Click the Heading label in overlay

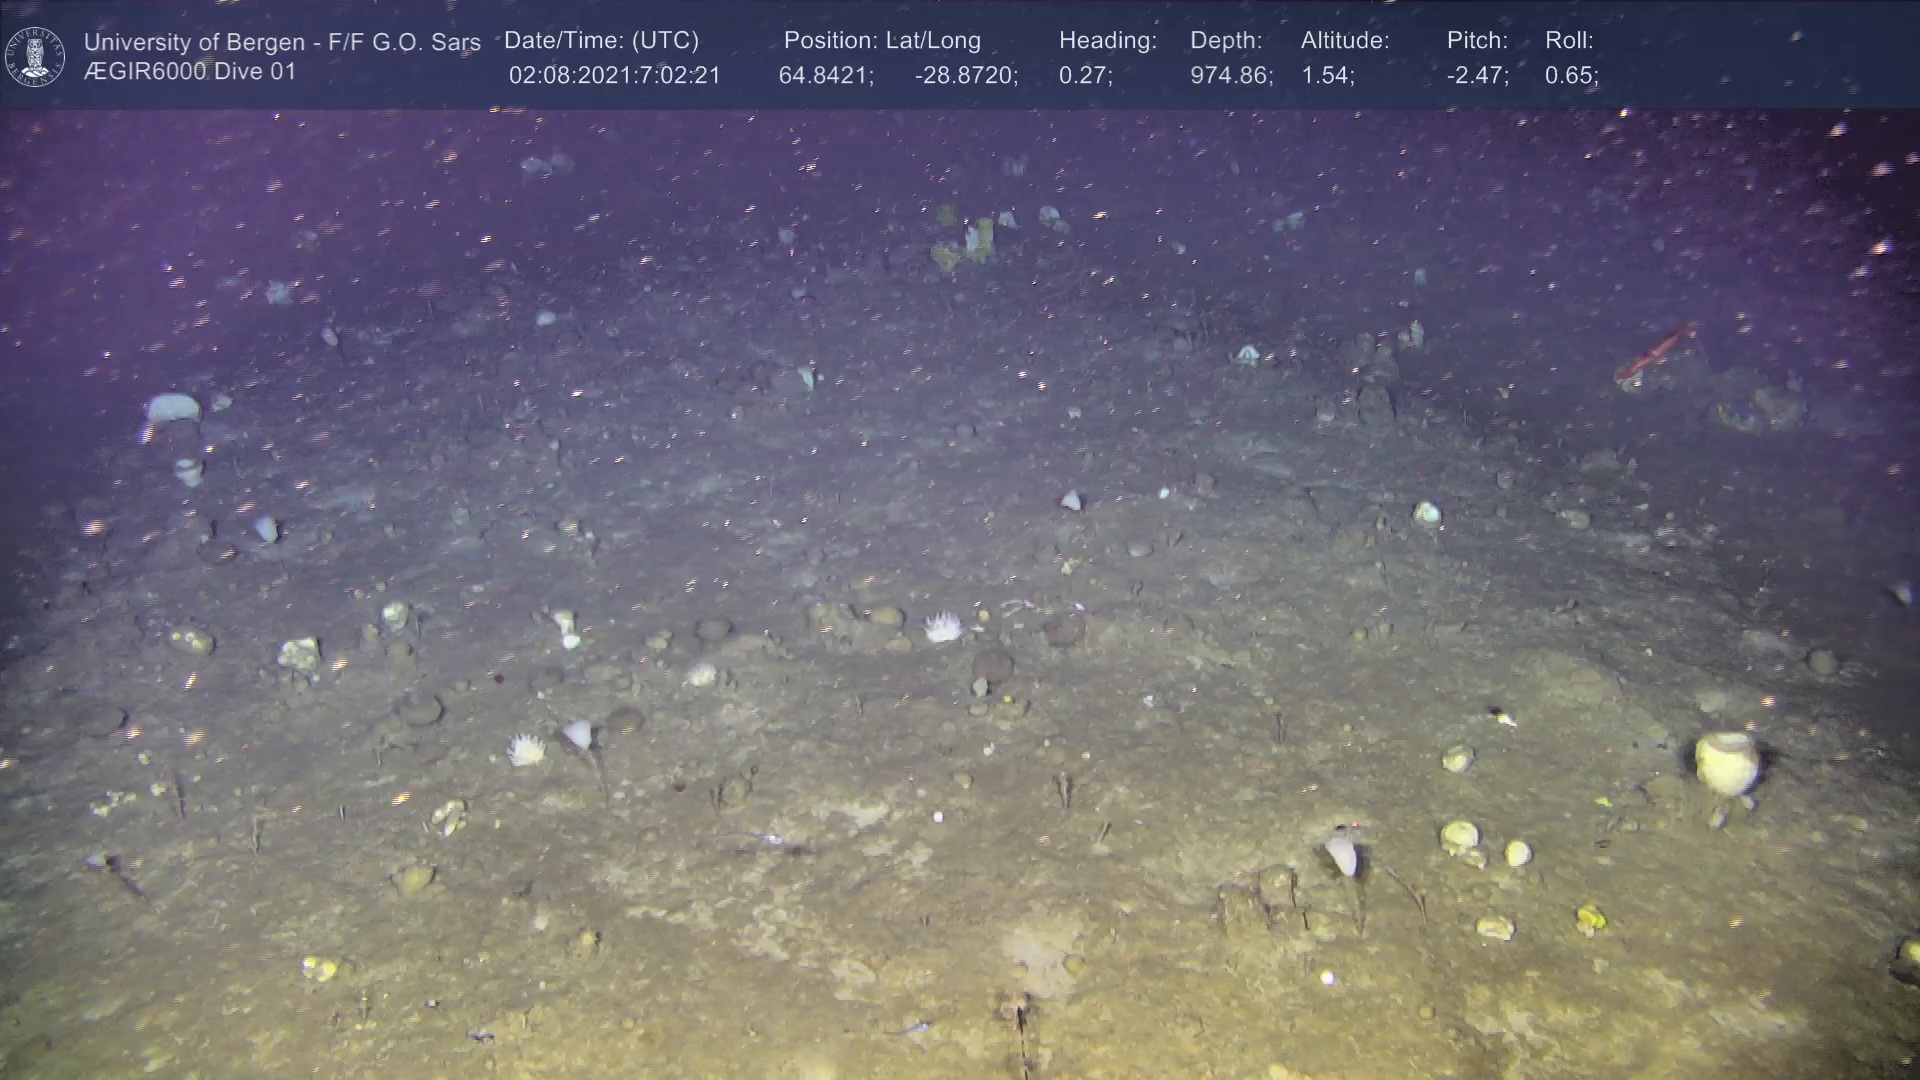point(1107,41)
